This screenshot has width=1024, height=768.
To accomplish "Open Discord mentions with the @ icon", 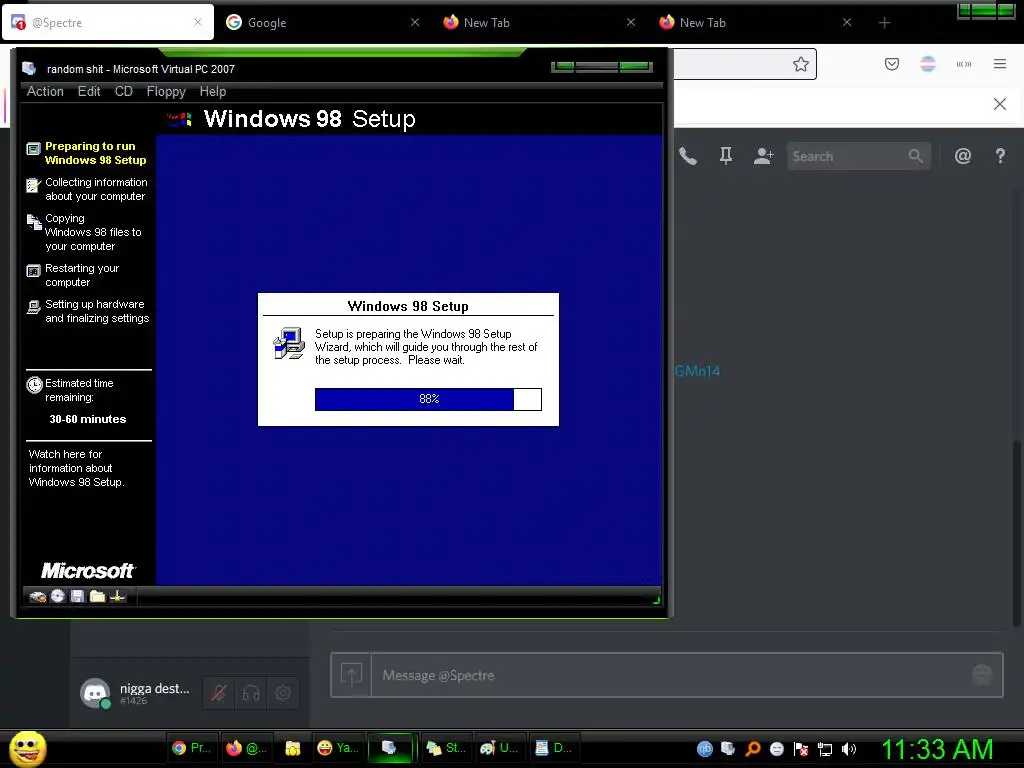I will pyautogui.click(x=963, y=156).
